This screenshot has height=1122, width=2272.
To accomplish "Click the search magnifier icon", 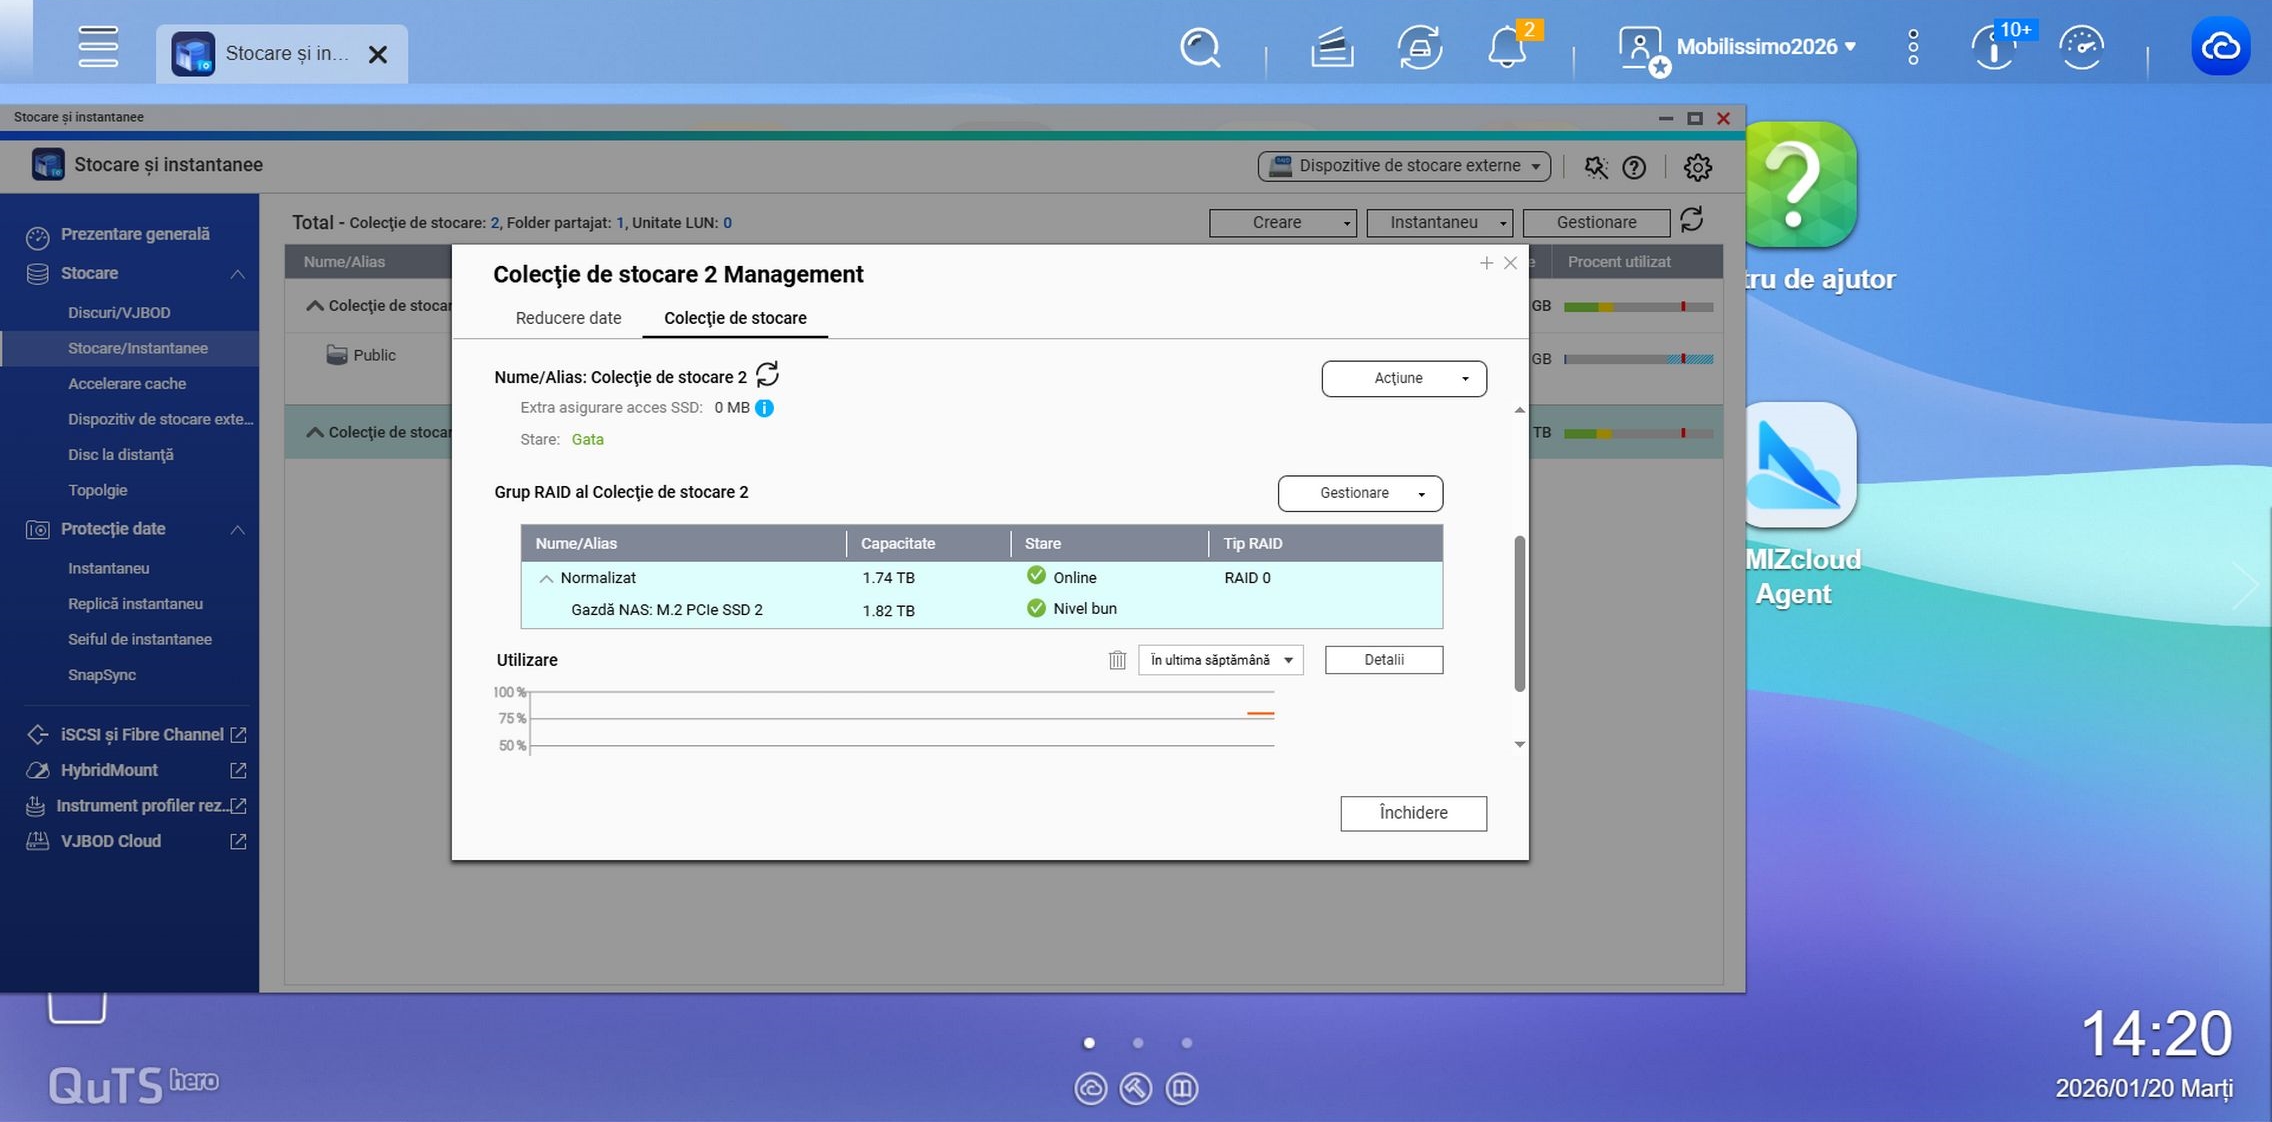I will click(1199, 47).
